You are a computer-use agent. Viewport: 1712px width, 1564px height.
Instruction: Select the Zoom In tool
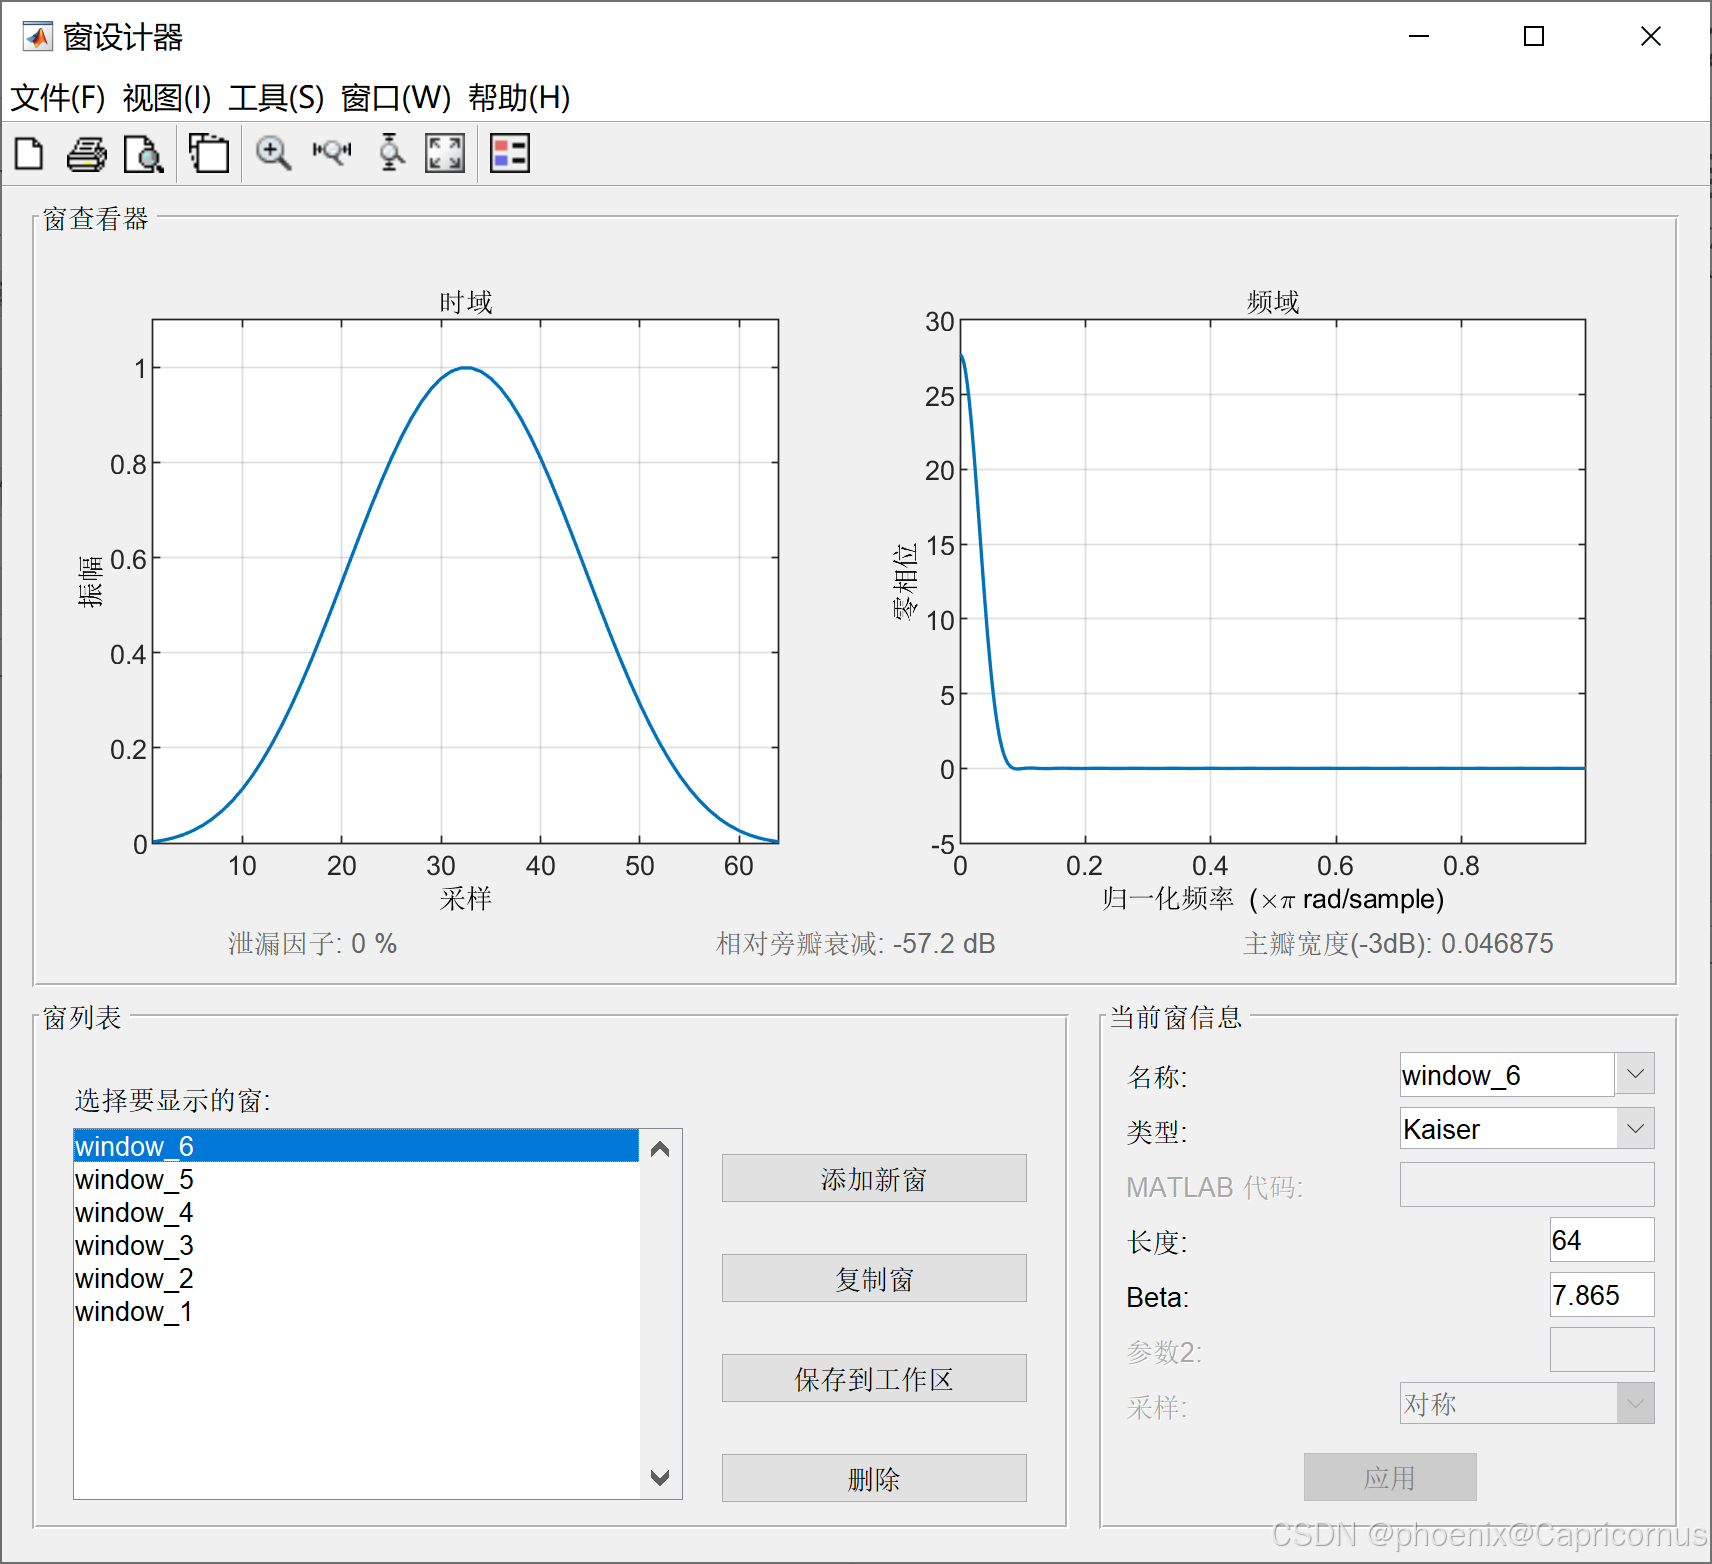[273, 154]
